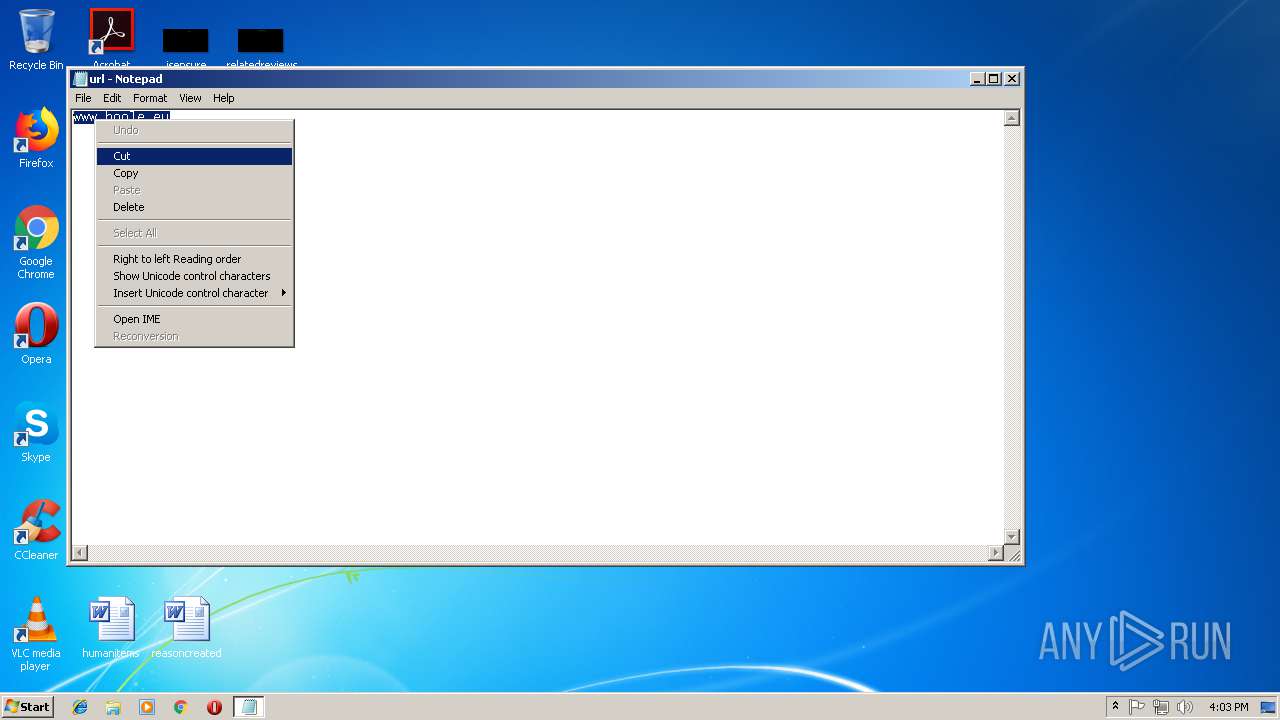
Task: Minimize the Notepad window
Action: click(976, 79)
